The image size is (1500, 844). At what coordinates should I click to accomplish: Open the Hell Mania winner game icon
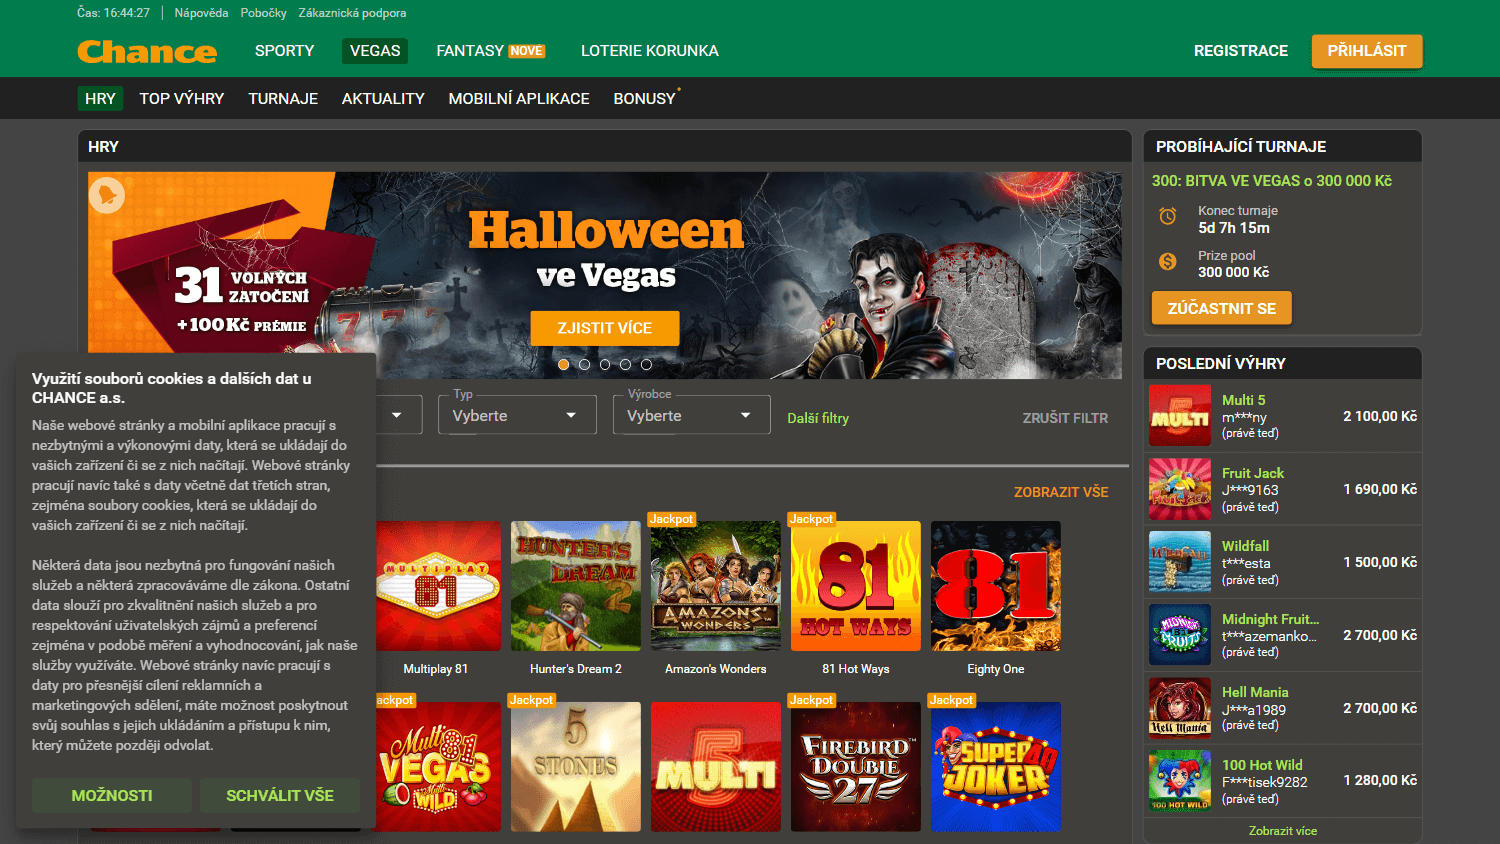[x=1180, y=708]
